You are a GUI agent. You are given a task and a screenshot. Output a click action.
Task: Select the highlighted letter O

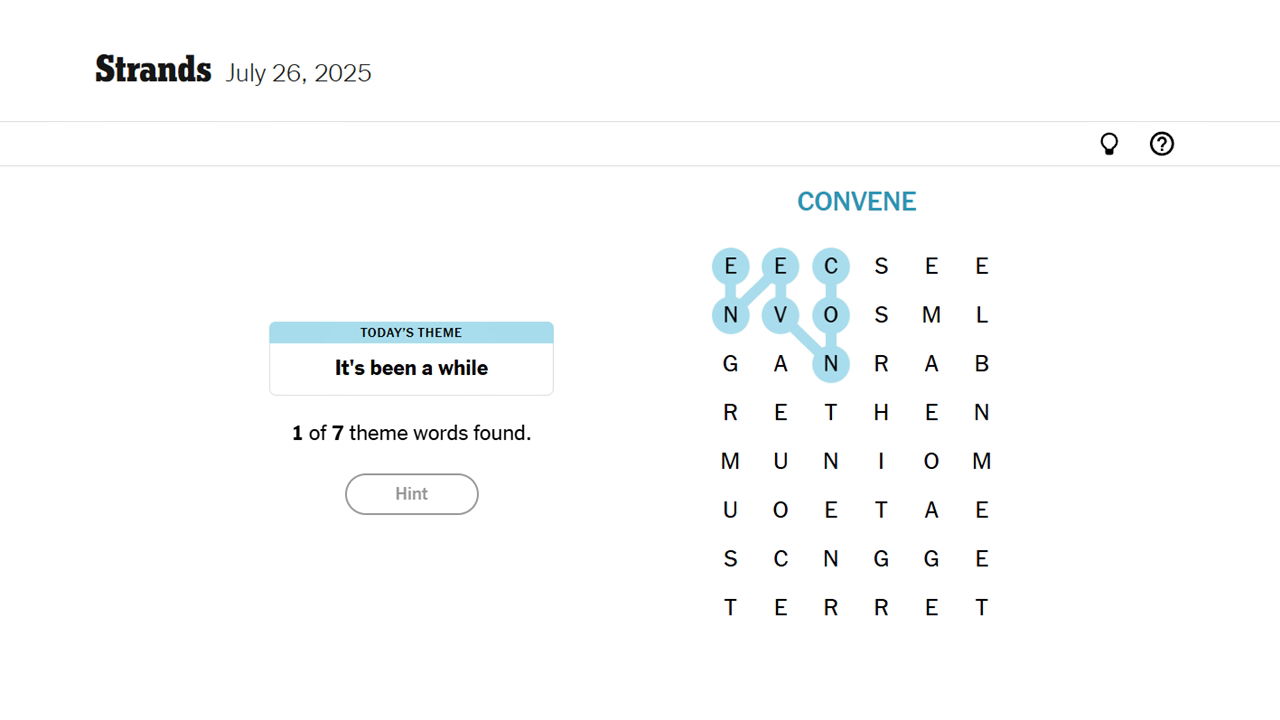[x=831, y=315]
